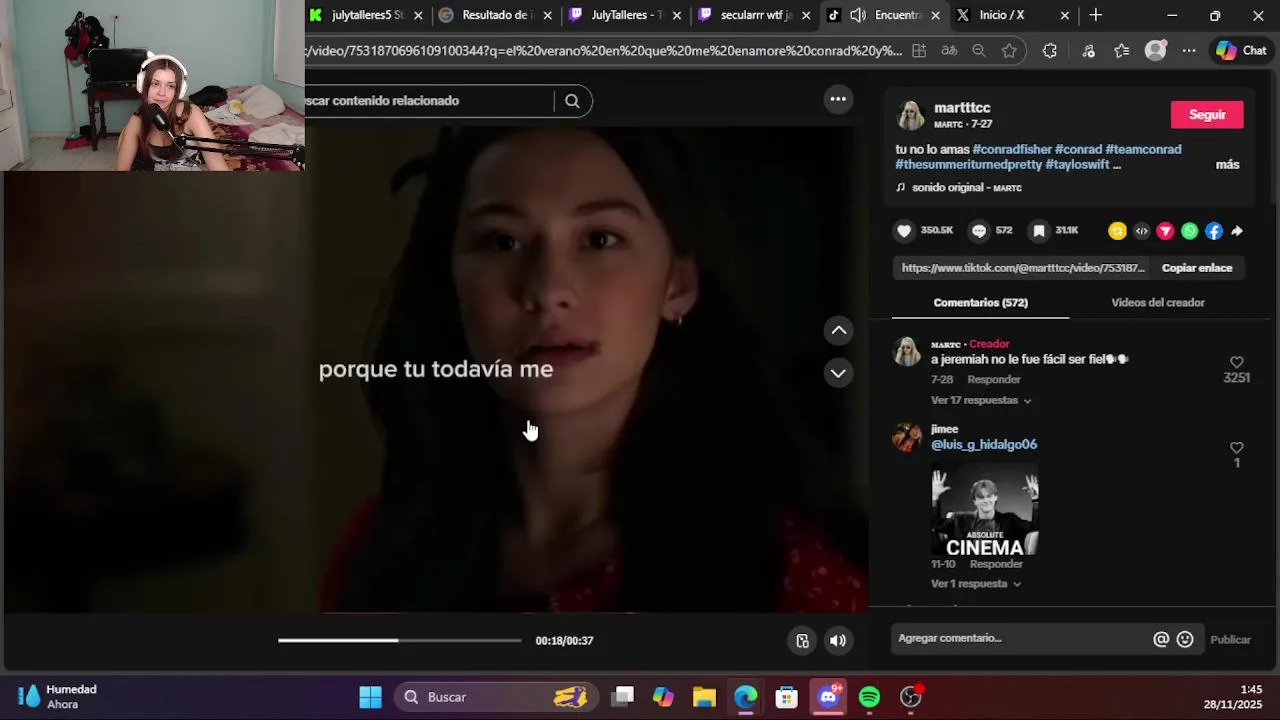Like the video with the heart icon

coord(904,231)
